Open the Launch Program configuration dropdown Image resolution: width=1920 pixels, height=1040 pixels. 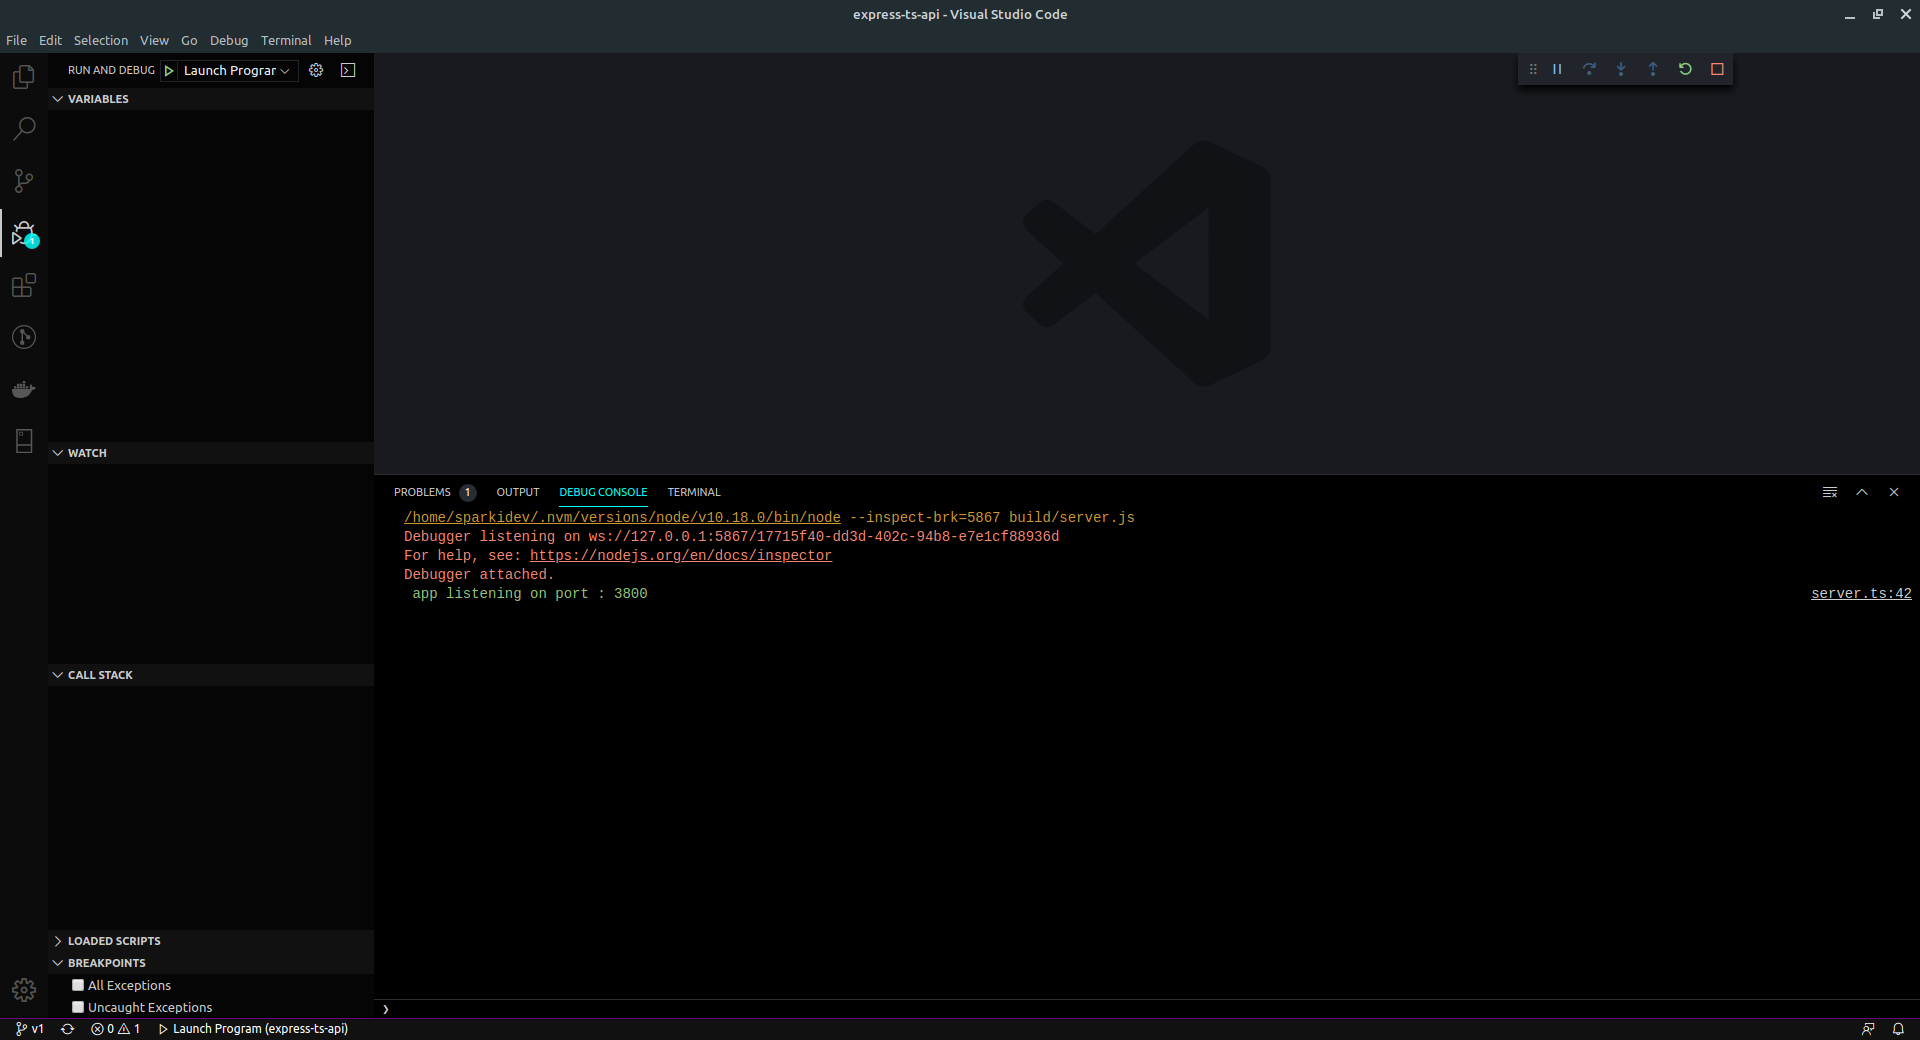[237, 70]
